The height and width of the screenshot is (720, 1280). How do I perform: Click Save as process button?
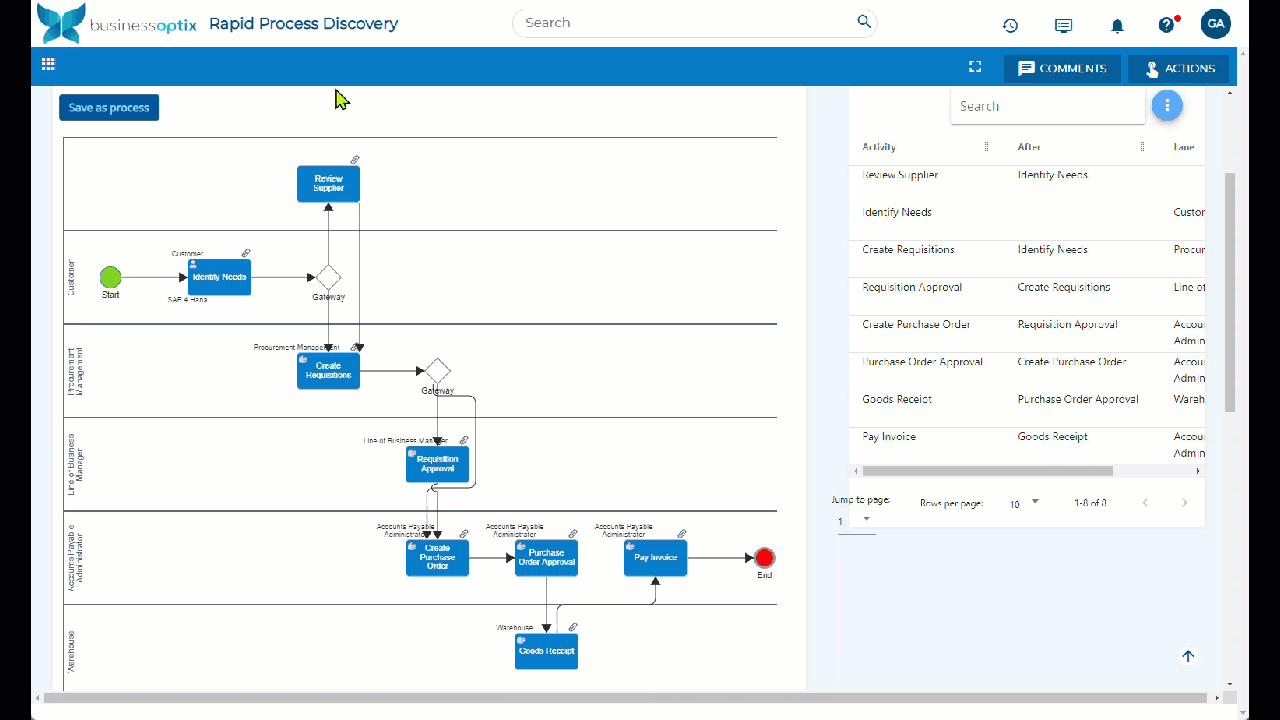[109, 107]
